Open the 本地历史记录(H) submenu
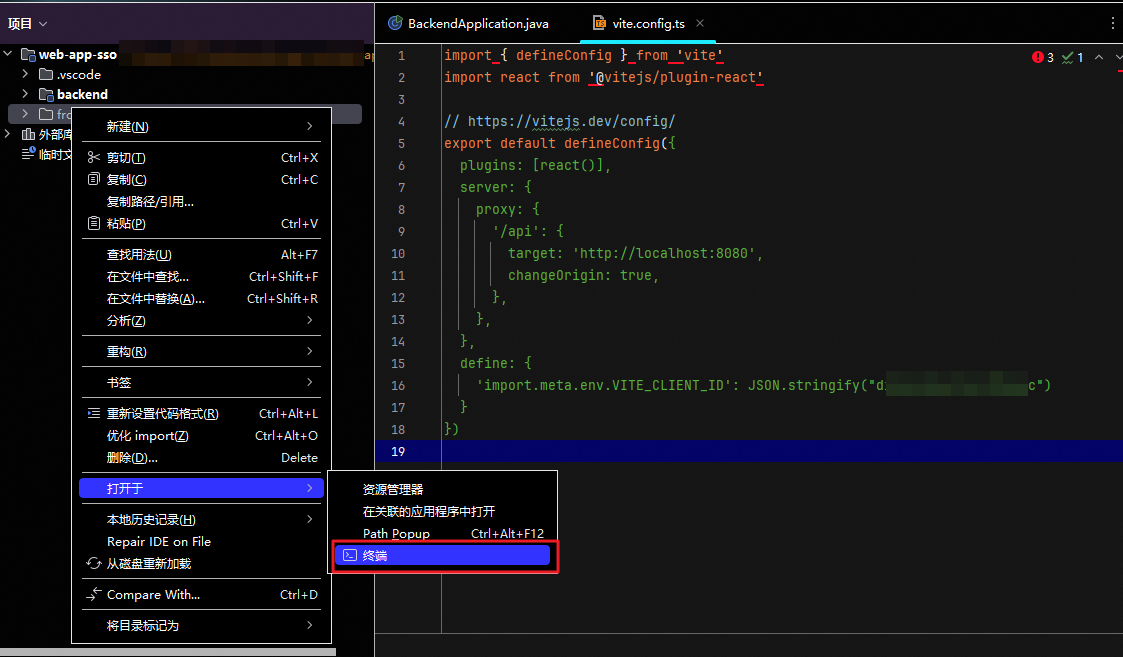 coord(201,519)
